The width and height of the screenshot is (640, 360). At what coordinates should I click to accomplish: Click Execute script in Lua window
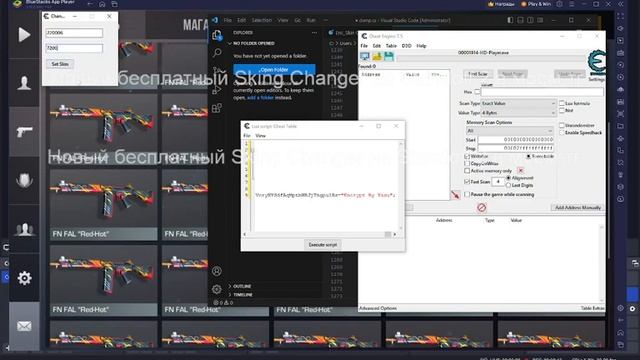(322, 244)
